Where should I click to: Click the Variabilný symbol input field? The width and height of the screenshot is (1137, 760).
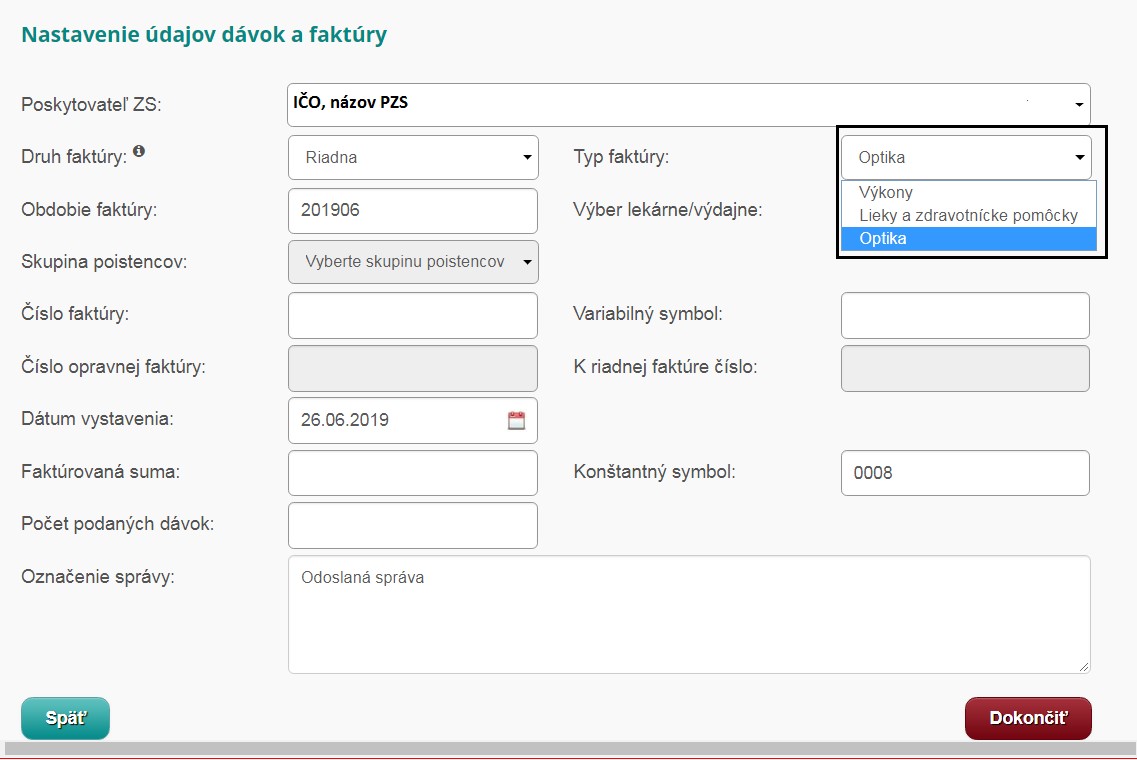(x=965, y=316)
